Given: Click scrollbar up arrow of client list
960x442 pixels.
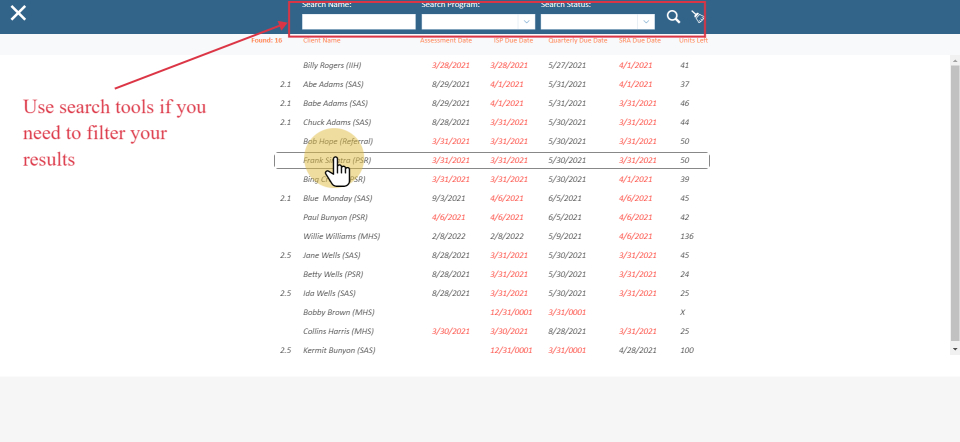Looking at the screenshot, I should (954, 59).
